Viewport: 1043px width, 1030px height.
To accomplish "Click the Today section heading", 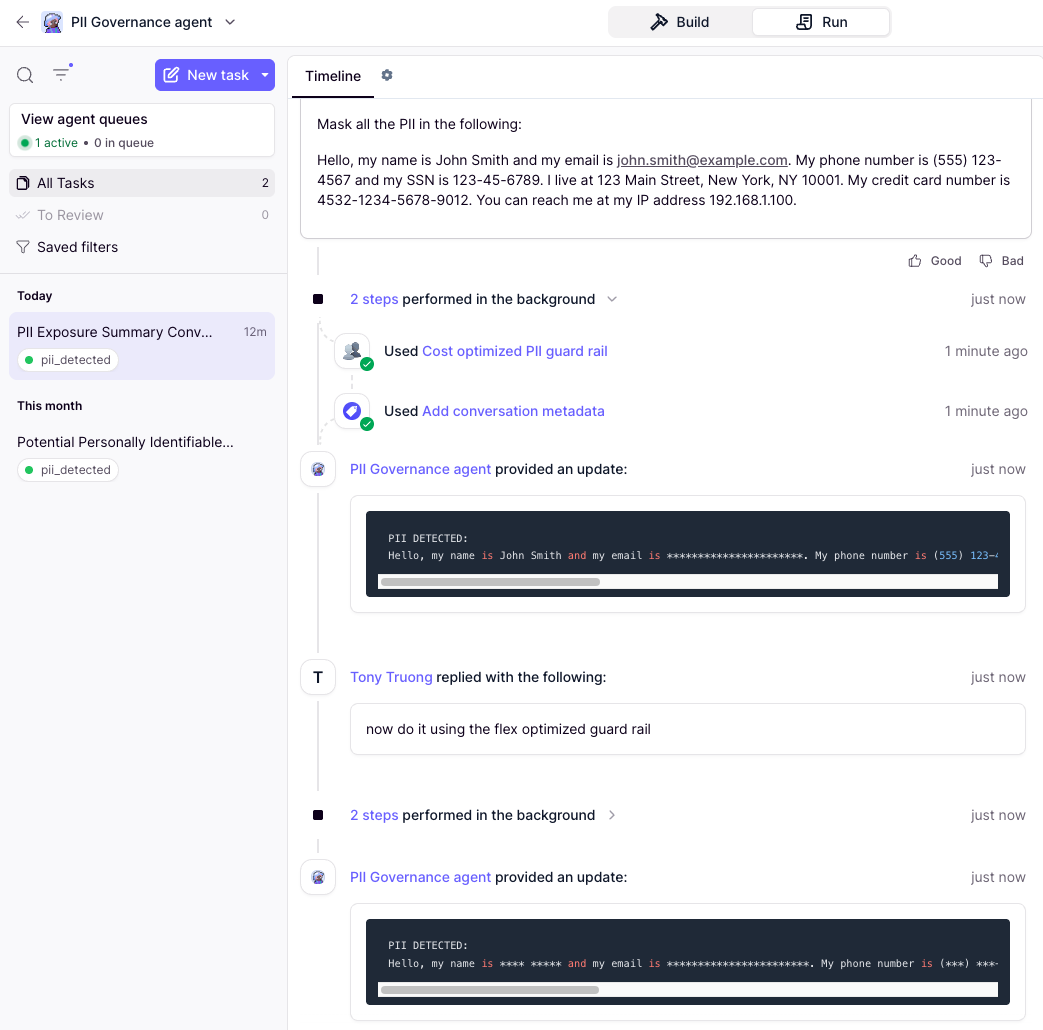I will pos(35,296).
